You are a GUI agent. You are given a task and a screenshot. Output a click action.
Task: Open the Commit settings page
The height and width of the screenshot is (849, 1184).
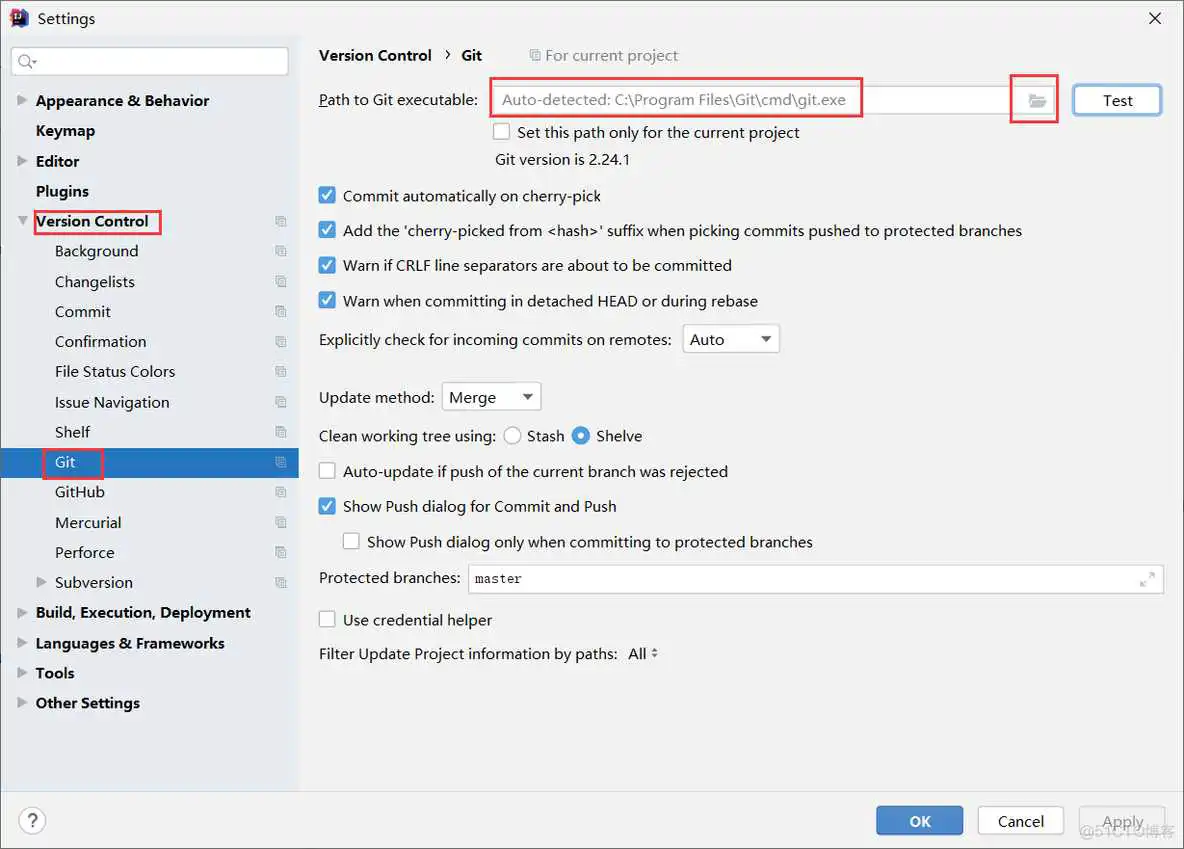[x=83, y=312]
